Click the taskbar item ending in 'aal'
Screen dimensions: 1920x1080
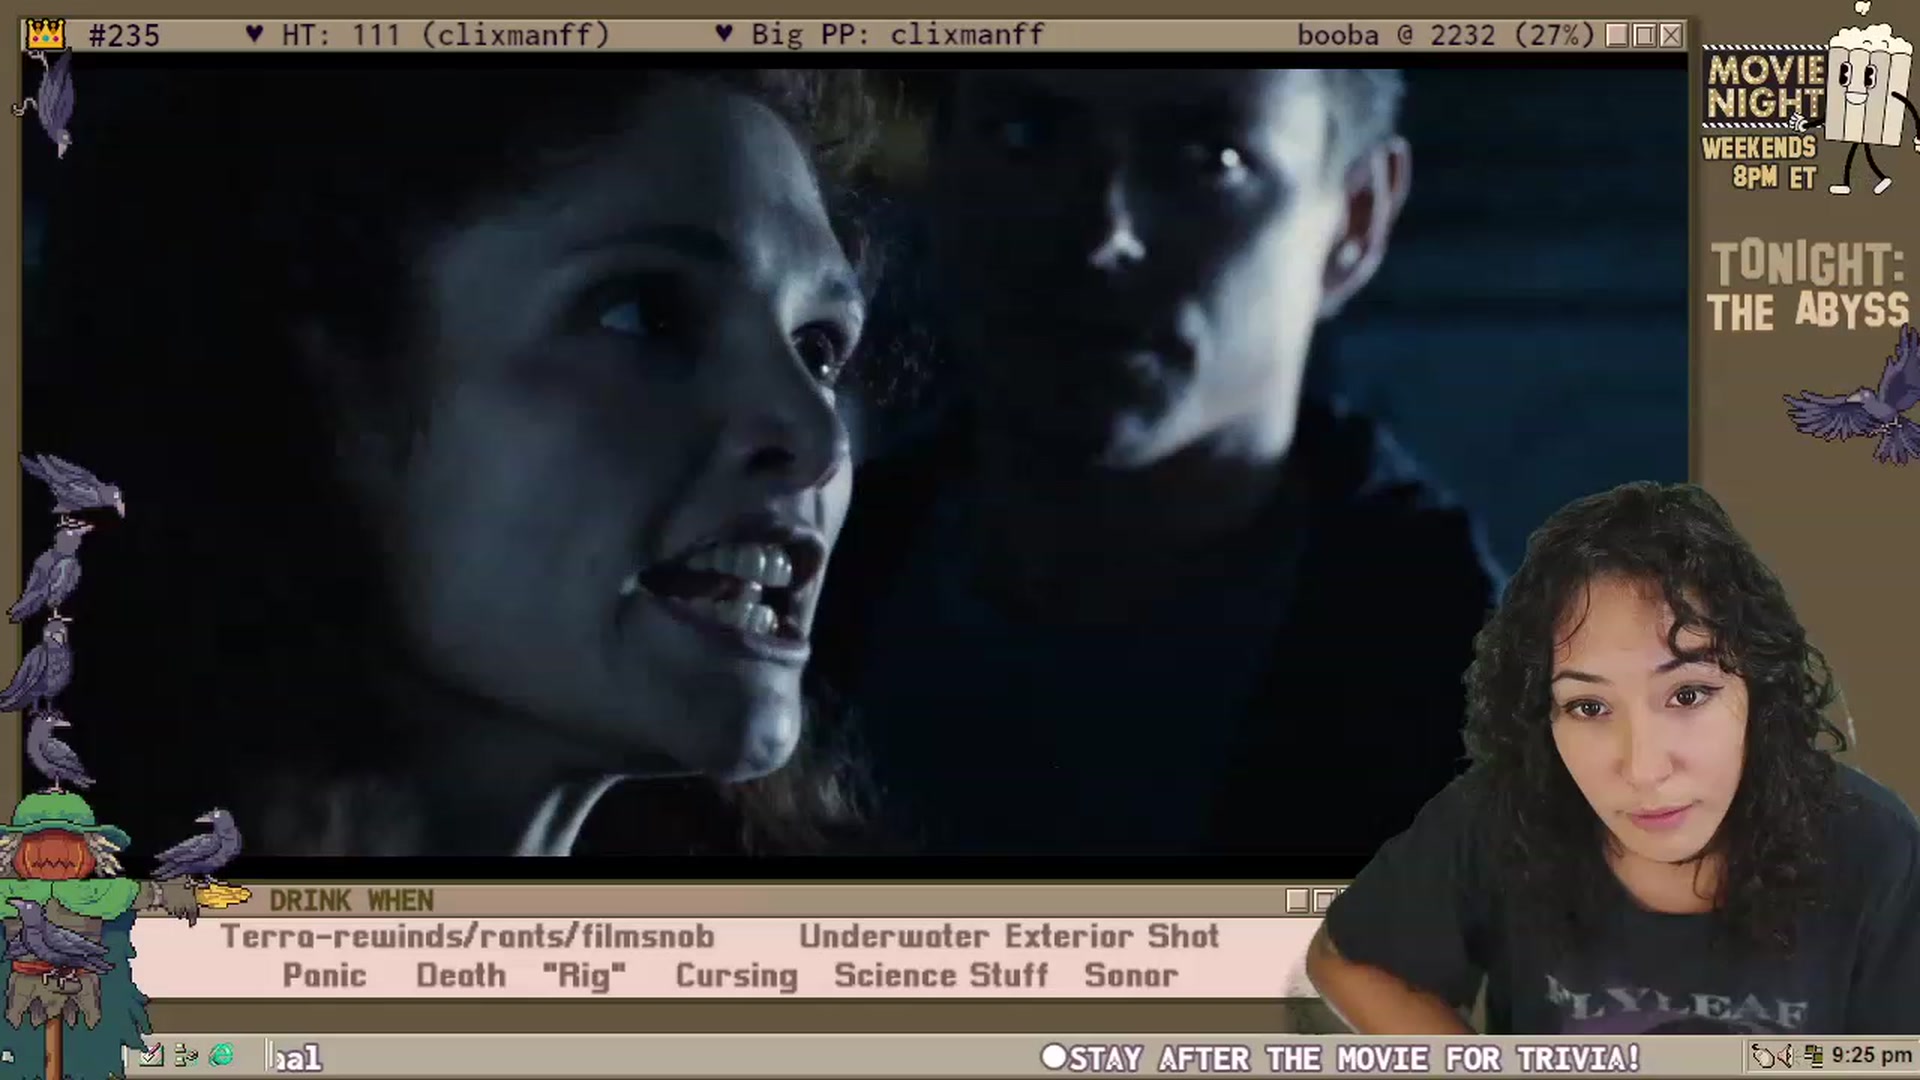pos(297,1057)
